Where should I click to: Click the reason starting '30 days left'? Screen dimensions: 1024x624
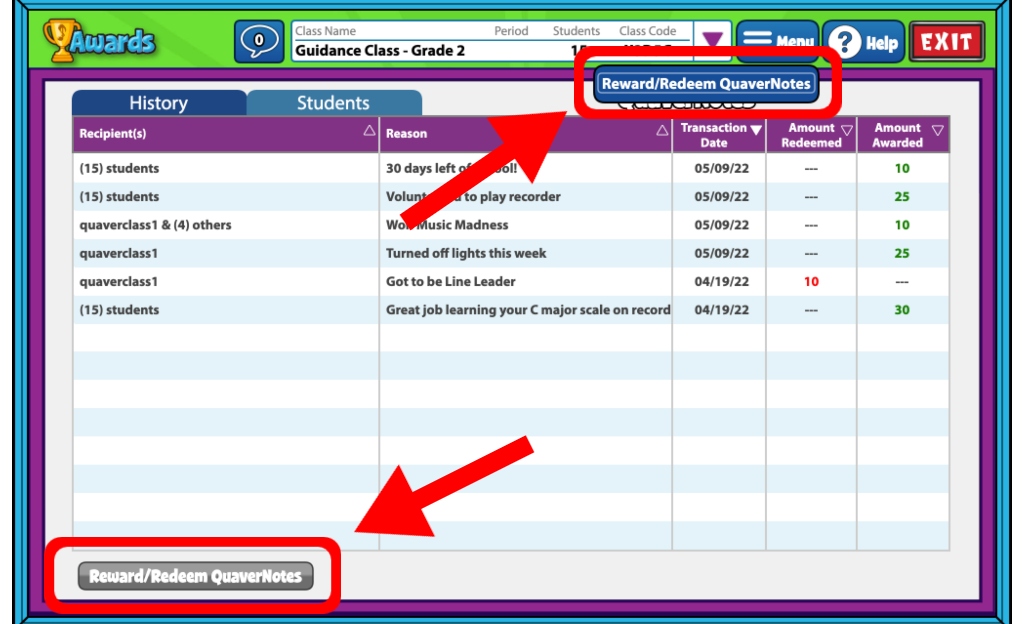pyautogui.click(x=451, y=168)
